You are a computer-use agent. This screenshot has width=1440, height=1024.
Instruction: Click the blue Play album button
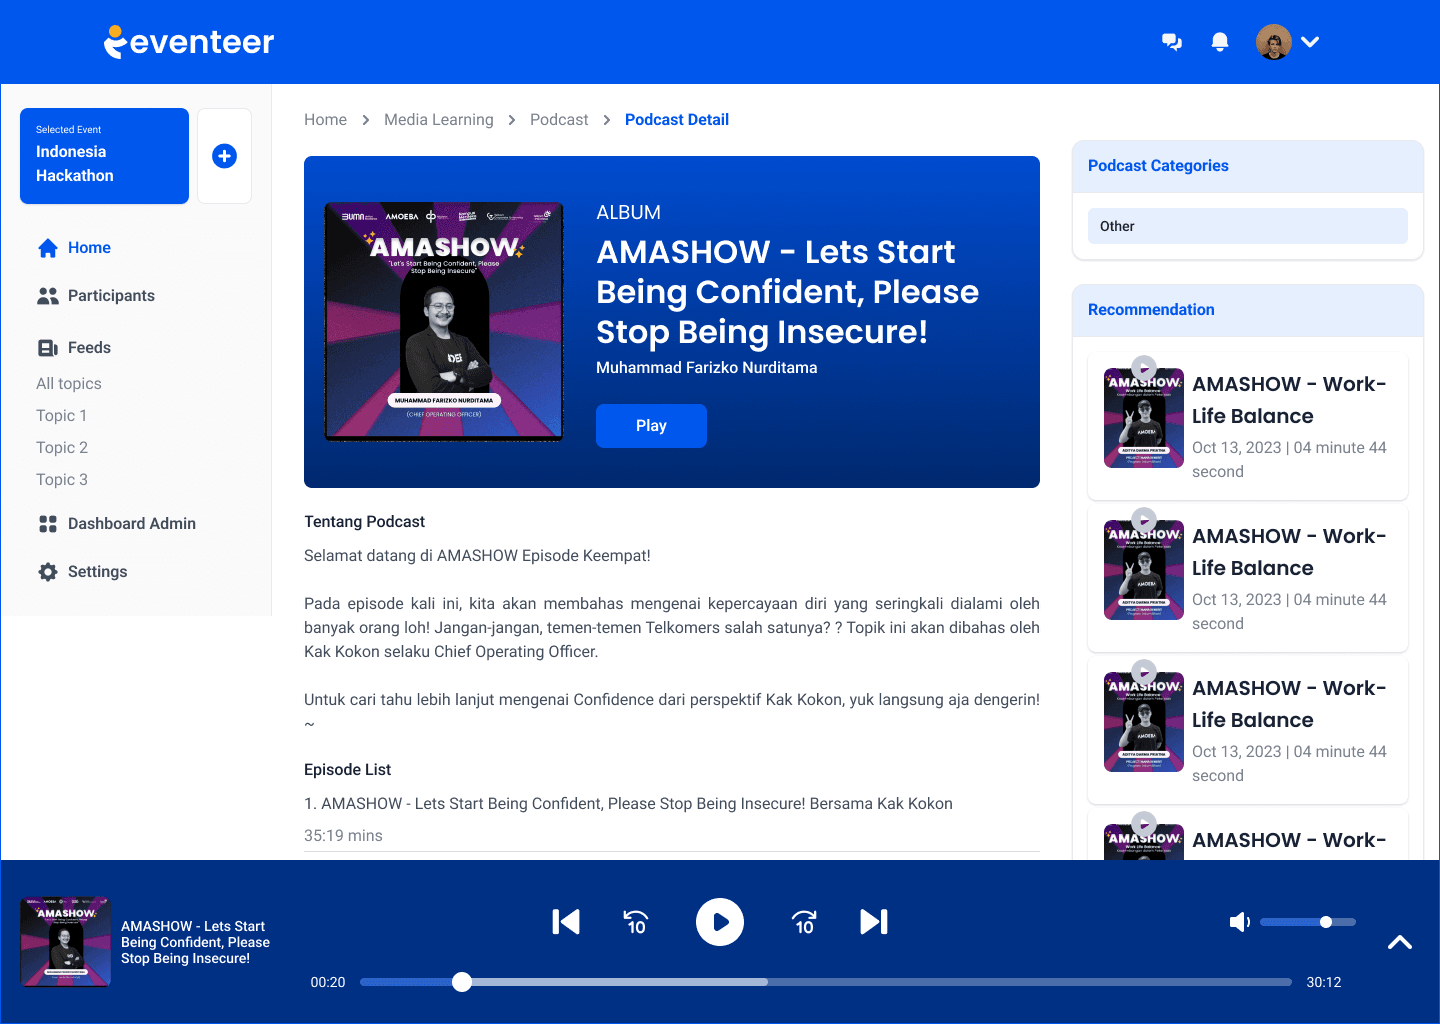[x=651, y=426]
